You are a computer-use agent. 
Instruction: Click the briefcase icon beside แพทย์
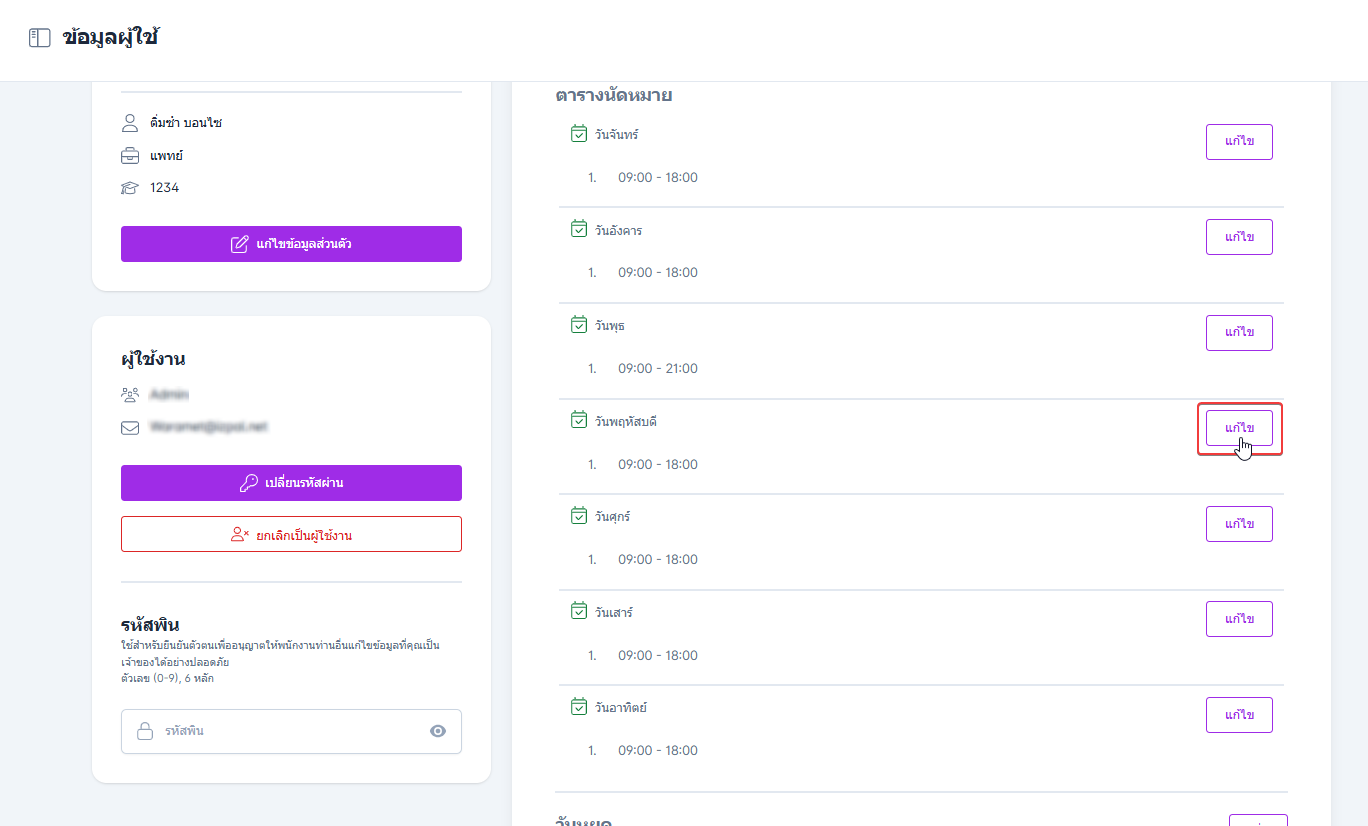coord(130,156)
